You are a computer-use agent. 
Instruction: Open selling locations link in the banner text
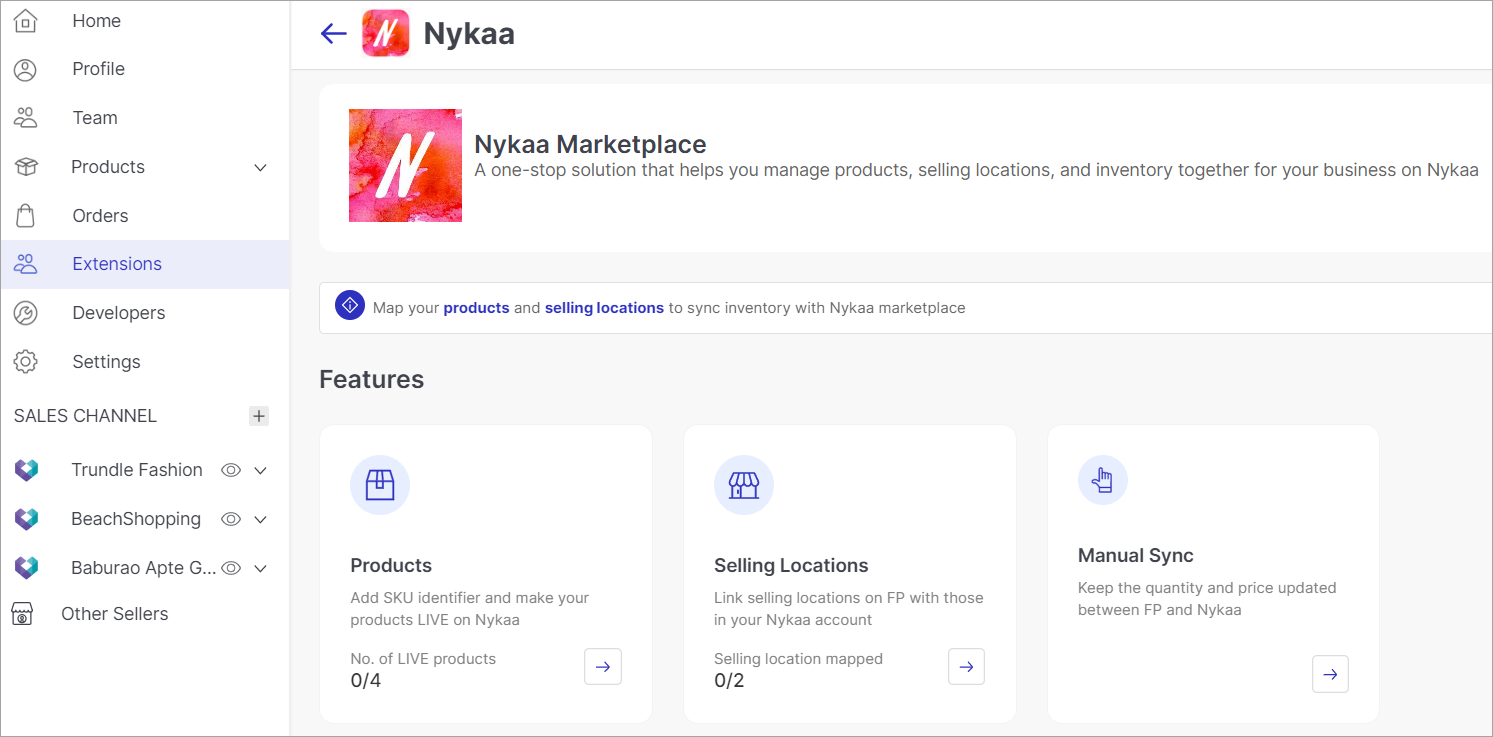coord(604,307)
